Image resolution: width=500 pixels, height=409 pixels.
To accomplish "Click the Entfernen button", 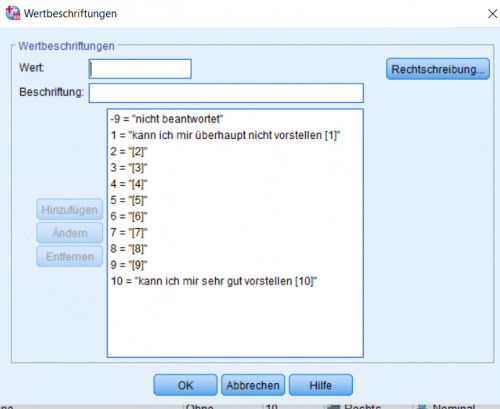I will 69,256.
